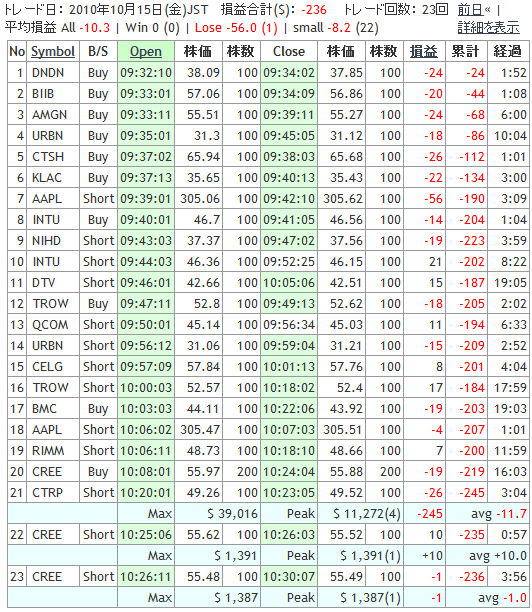Click the elapsed time 0:57 in row 22
The height and width of the screenshot is (612, 532).
(514, 535)
